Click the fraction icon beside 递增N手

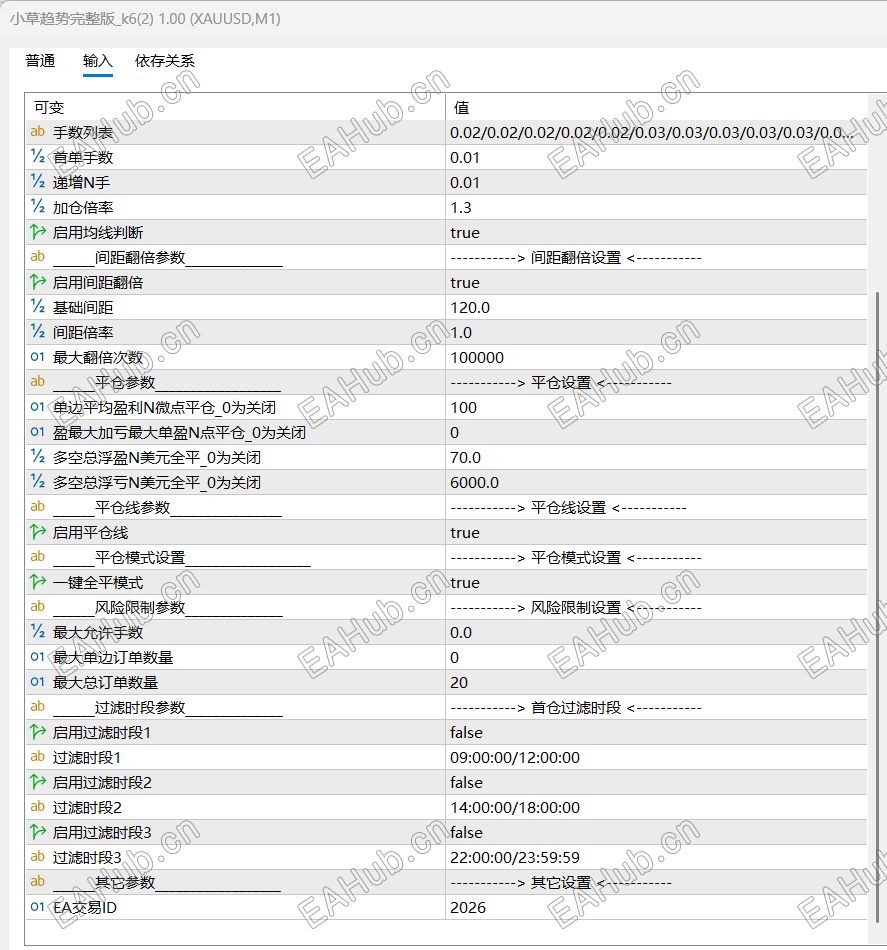point(38,182)
